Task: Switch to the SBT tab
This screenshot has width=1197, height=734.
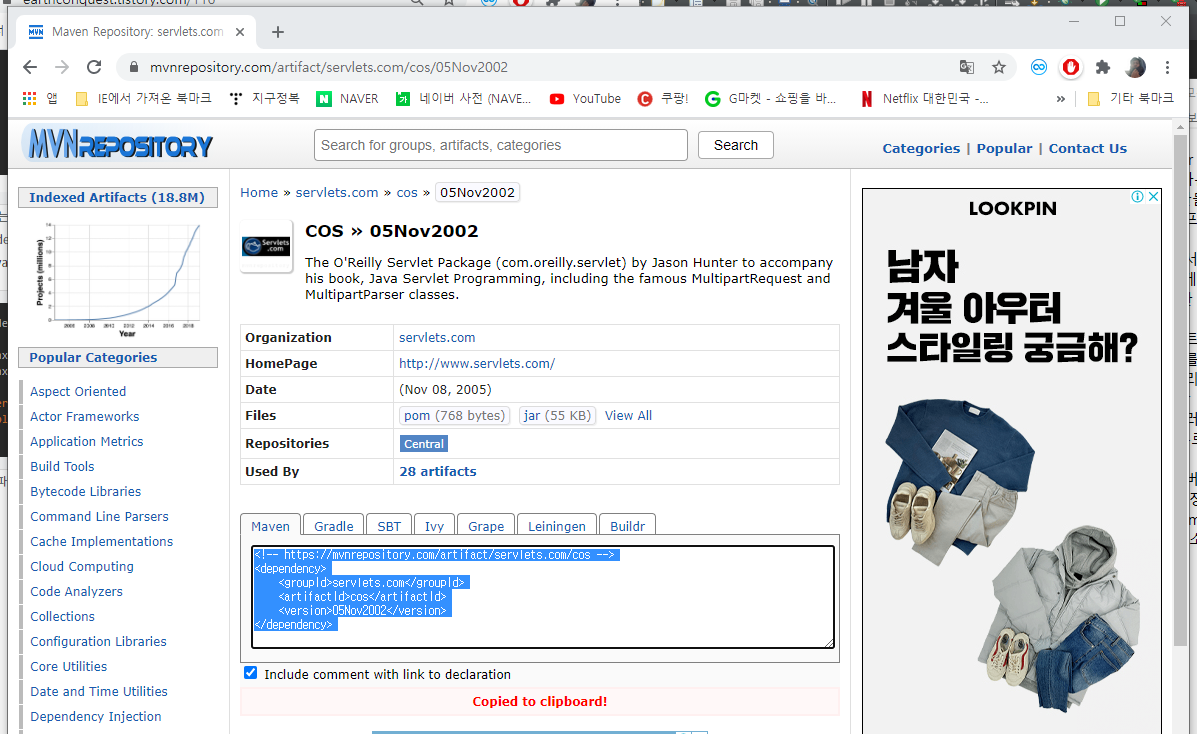Action: (389, 525)
